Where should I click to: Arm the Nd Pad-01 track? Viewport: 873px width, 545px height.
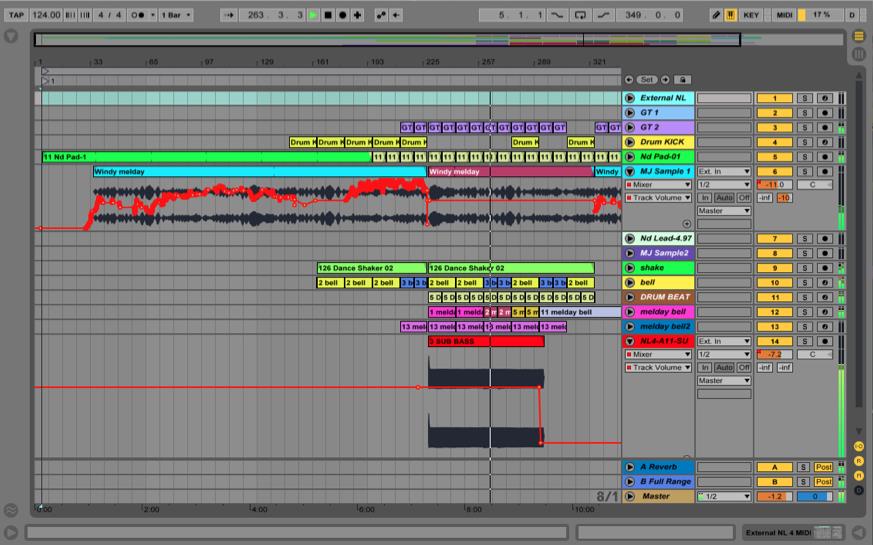click(x=825, y=157)
